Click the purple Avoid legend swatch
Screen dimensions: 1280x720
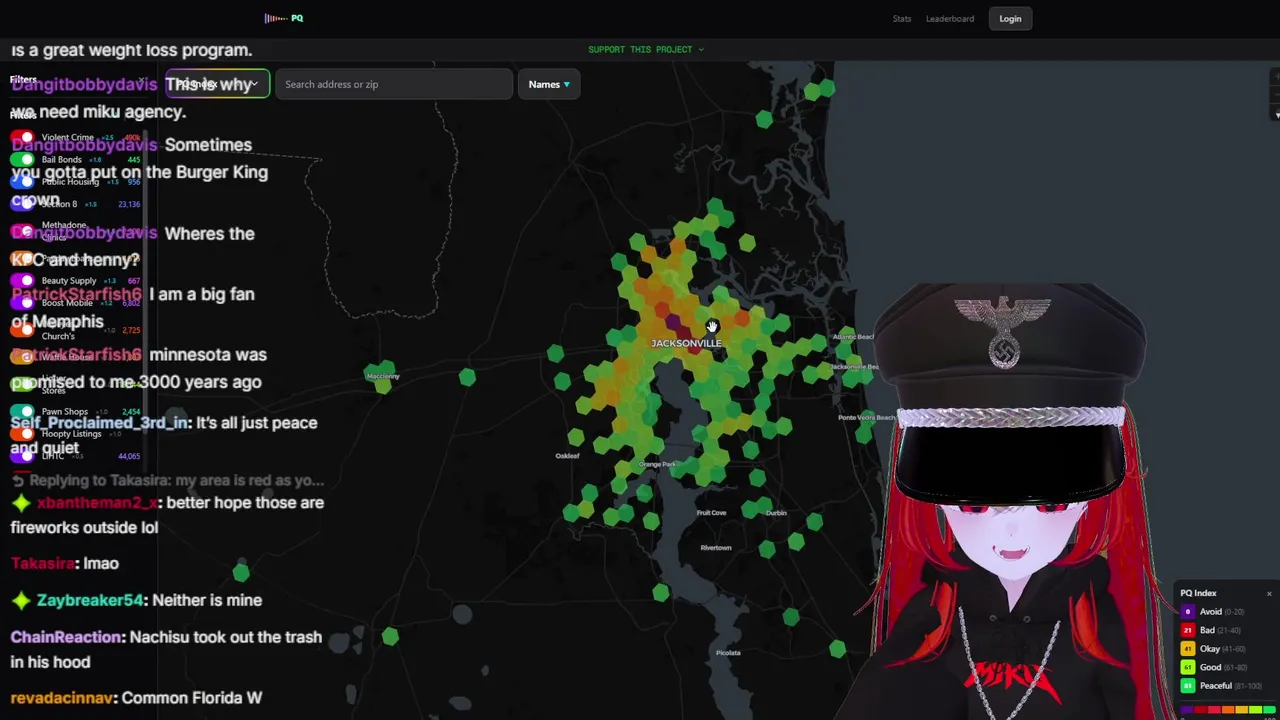click(1188, 612)
